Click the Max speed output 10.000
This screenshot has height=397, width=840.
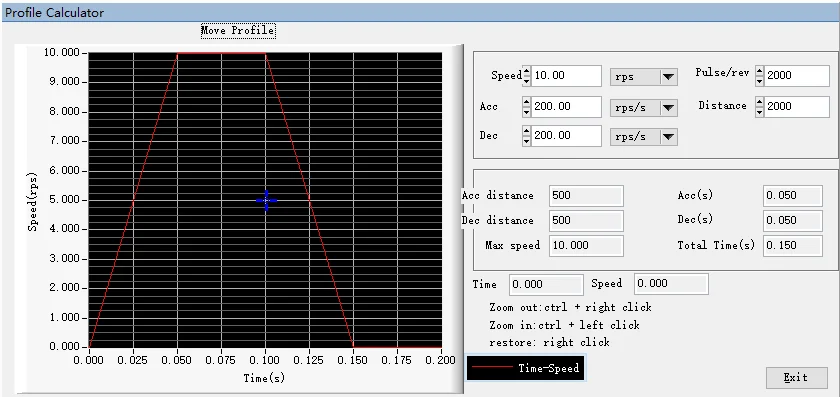pos(586,245)
